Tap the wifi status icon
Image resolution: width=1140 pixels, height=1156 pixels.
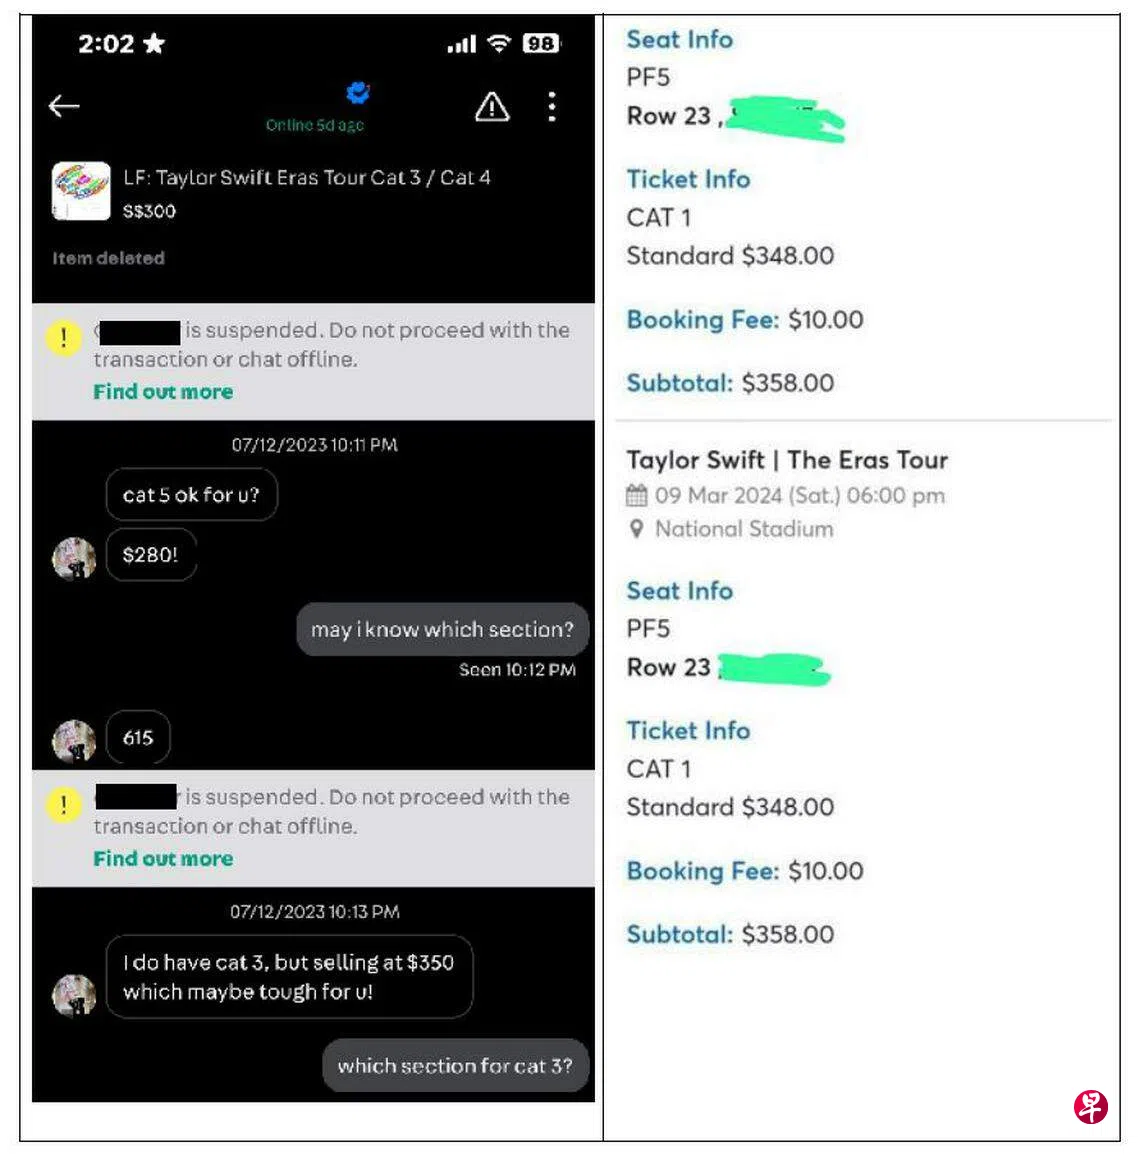500,44
